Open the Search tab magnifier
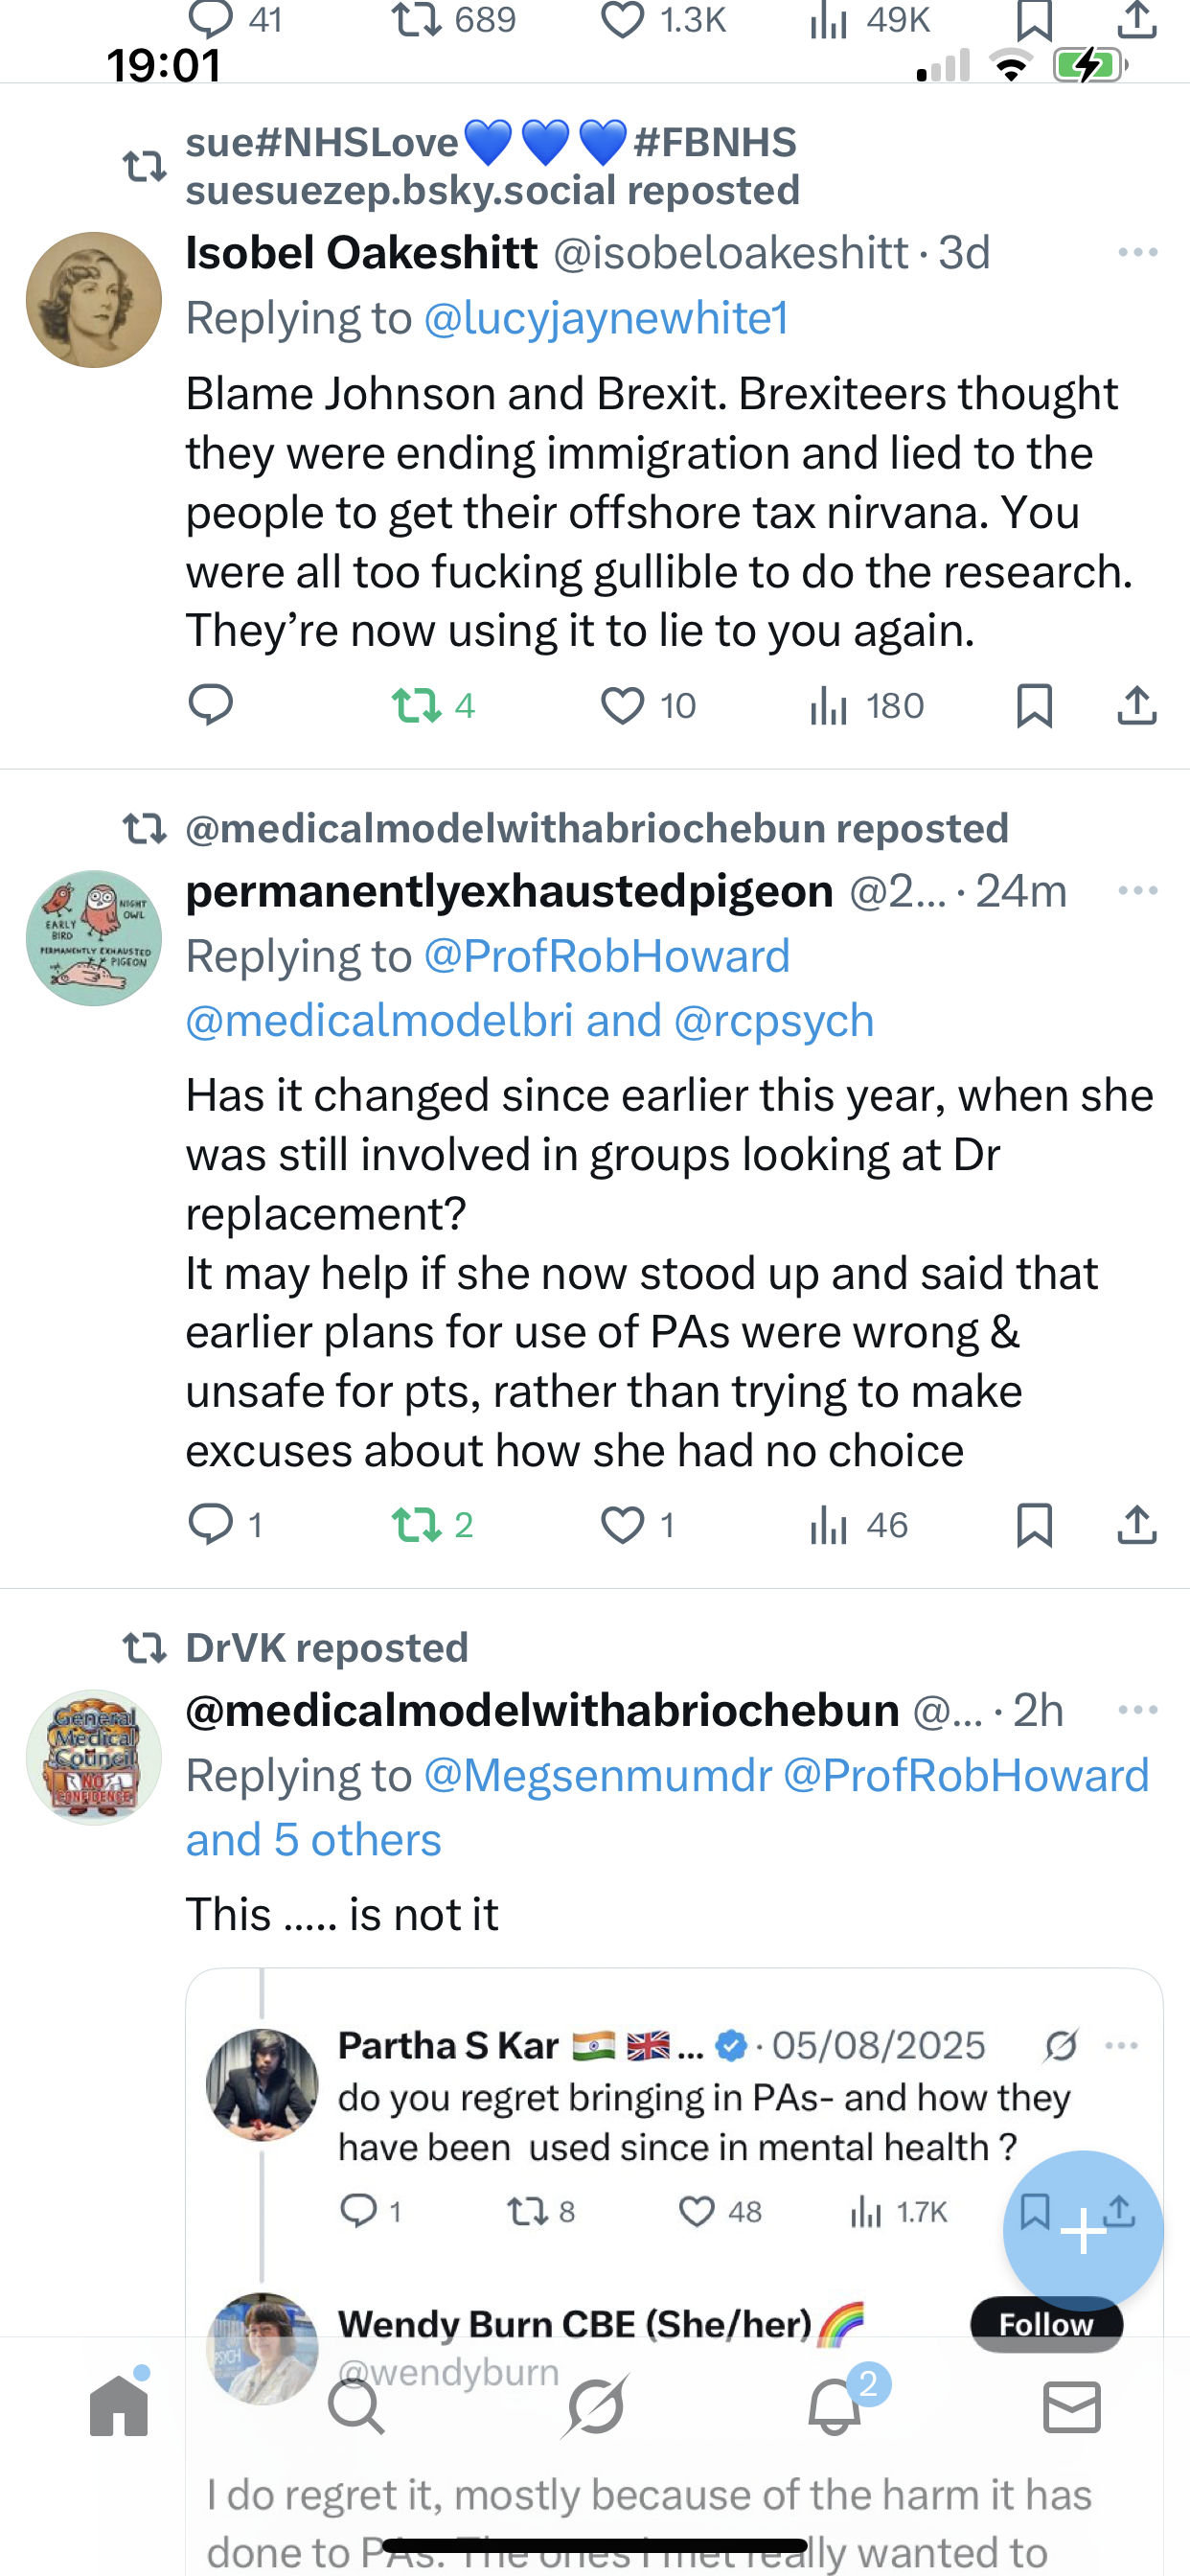 point(356,2407)
